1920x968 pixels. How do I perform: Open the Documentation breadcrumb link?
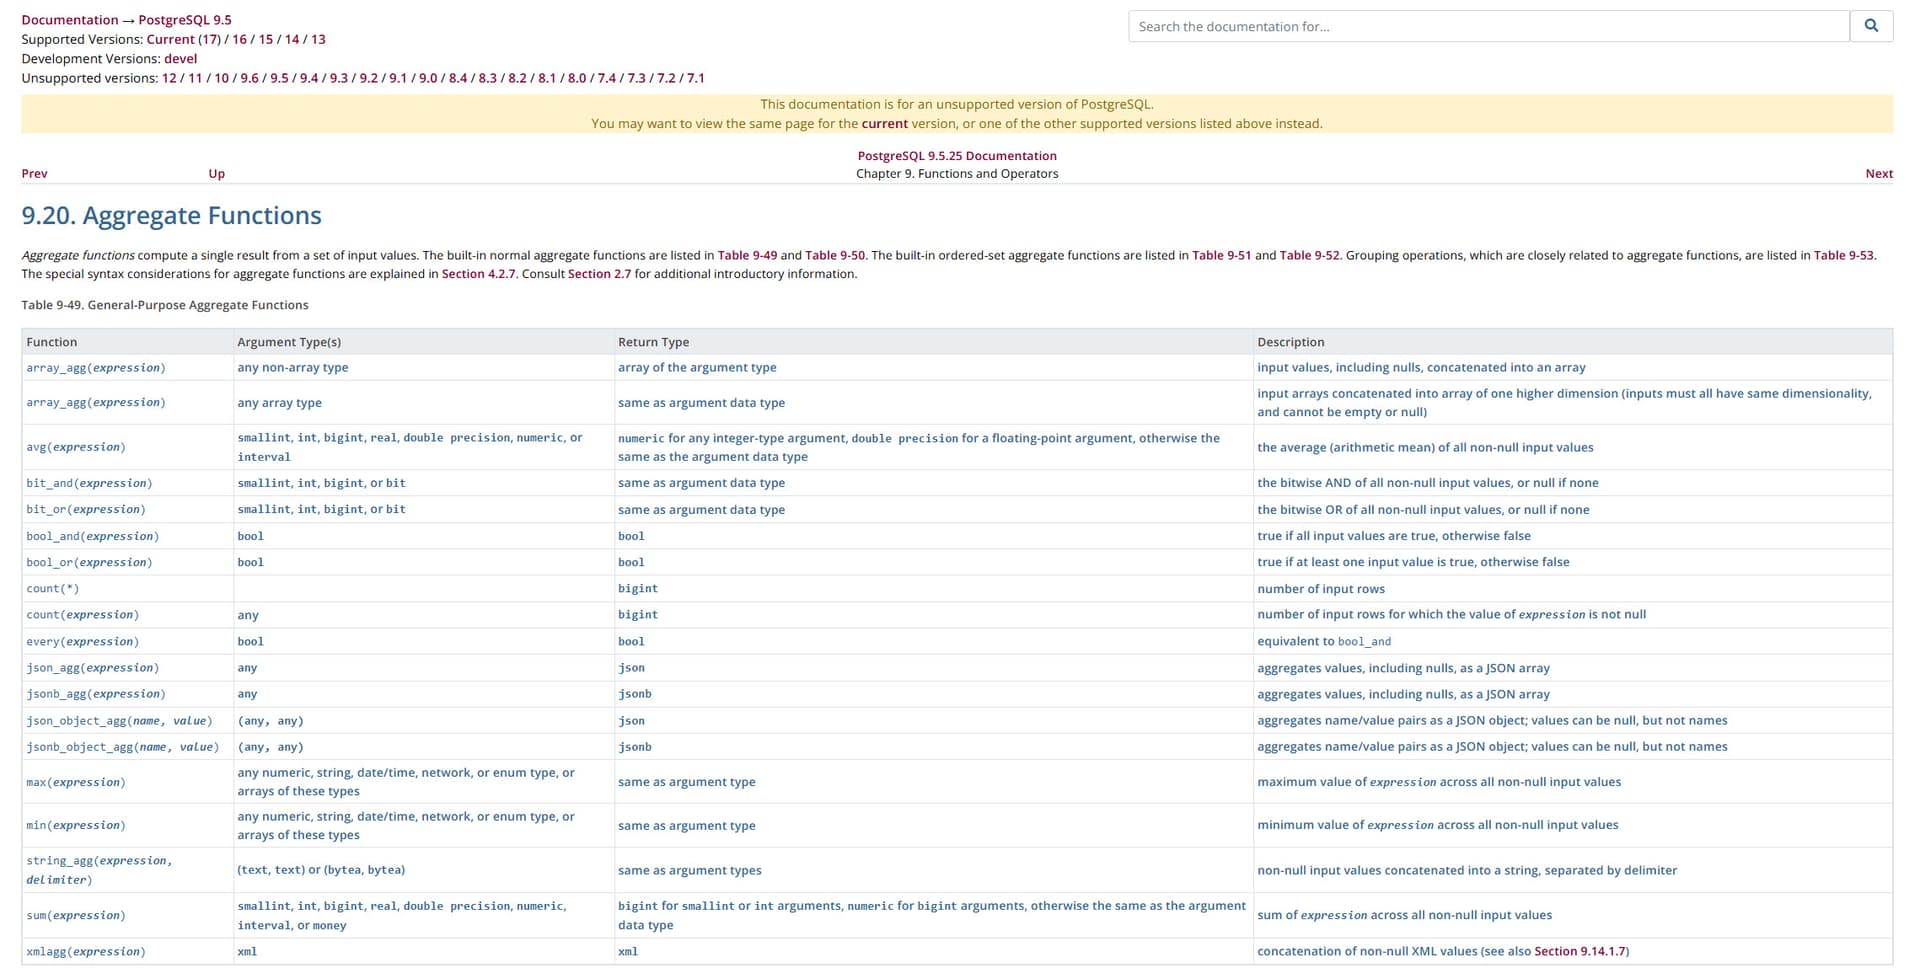(x=69, y=20)
